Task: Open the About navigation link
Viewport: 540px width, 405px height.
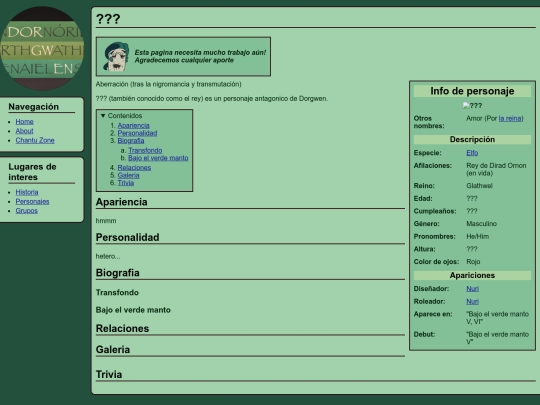Action: (24, 131)
